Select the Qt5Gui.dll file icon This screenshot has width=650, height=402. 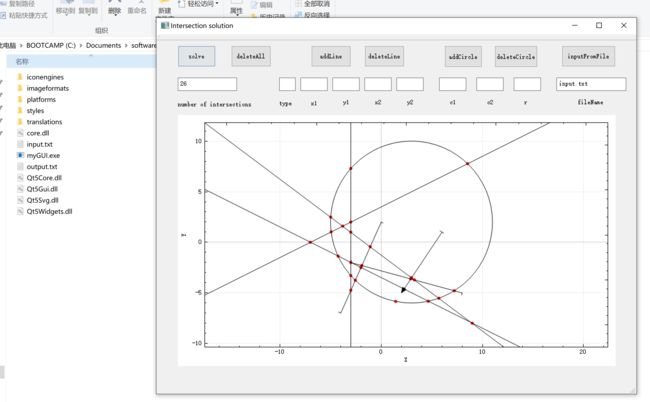point(20,189)
